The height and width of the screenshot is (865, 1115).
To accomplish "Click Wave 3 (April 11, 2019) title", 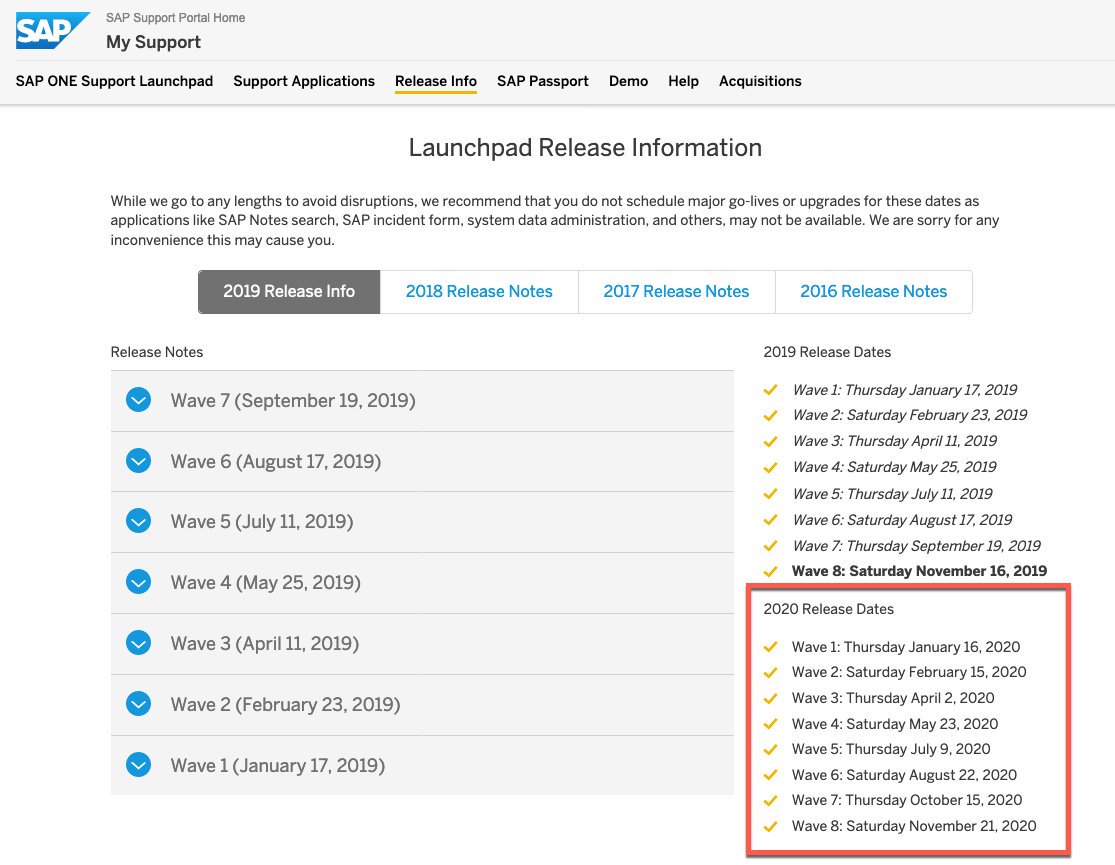I will pos(265,643).
